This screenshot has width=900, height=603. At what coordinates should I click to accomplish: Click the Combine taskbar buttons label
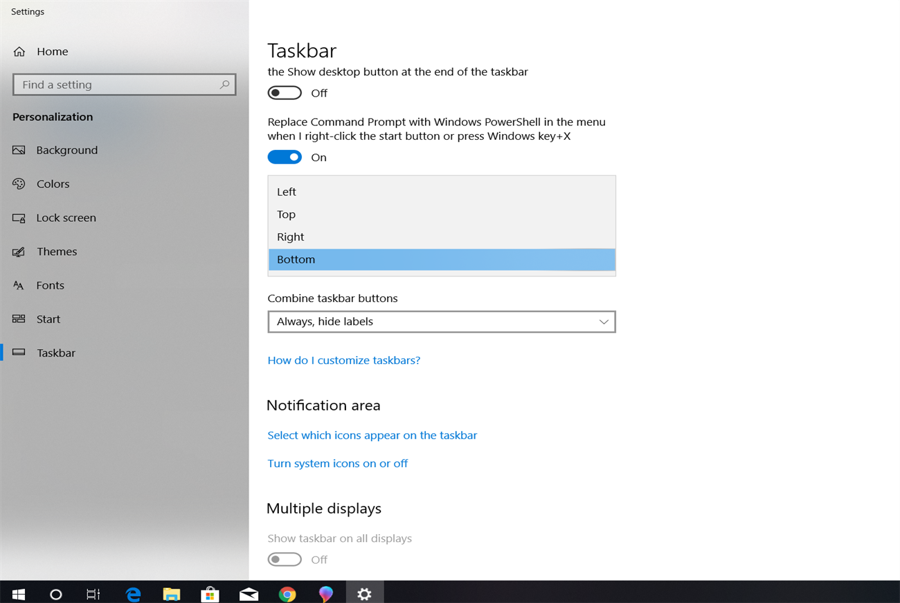tap(332, 298)
